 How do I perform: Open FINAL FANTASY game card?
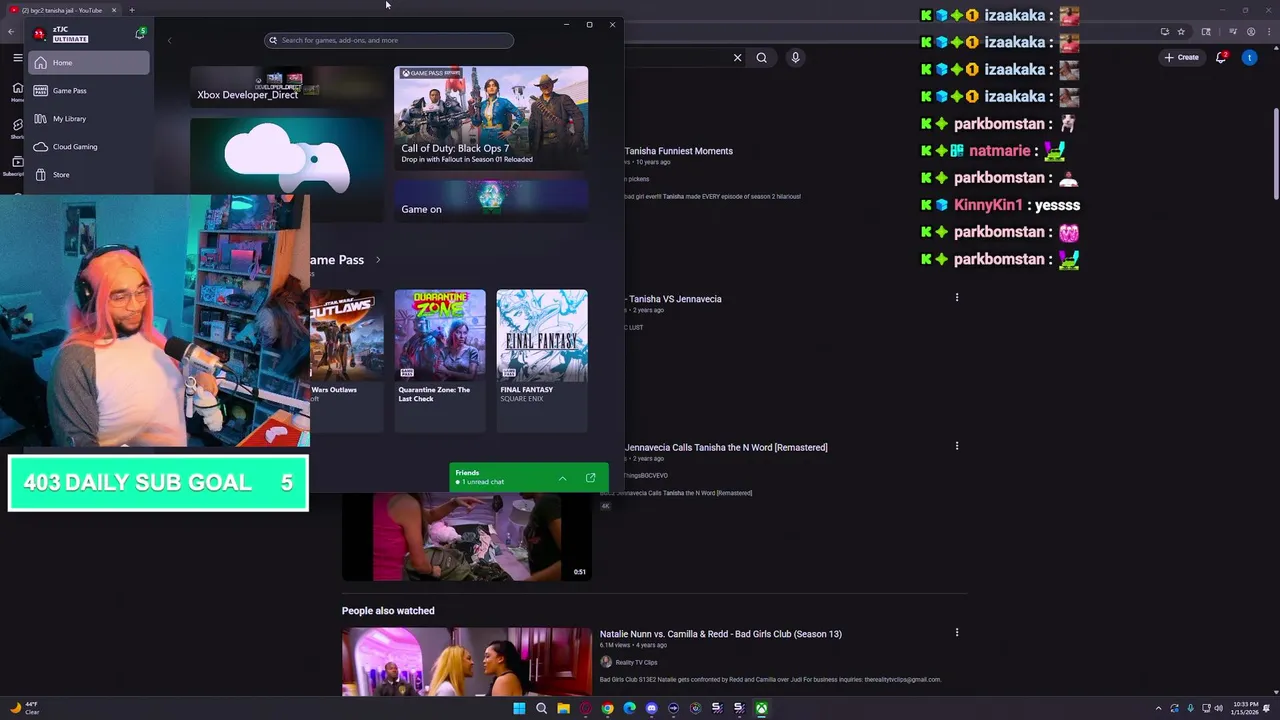[542, 361]
